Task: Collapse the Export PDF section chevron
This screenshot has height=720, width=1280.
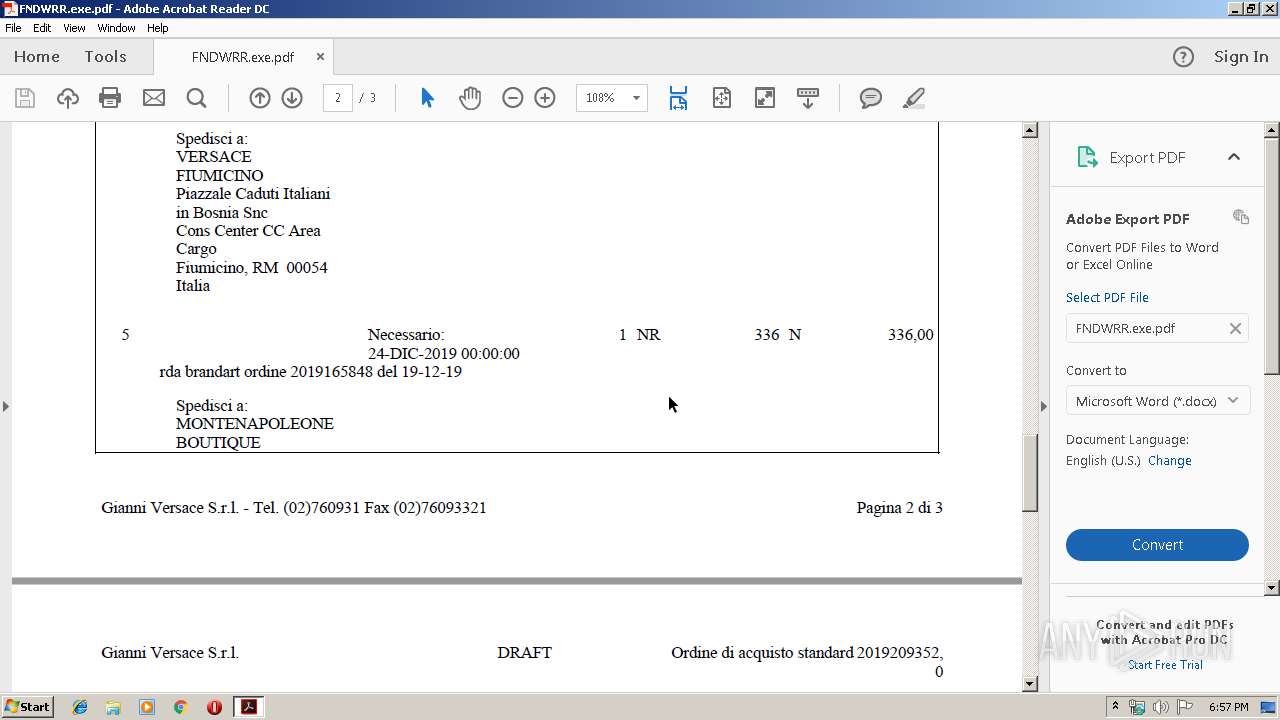Action: [1233, 157]
